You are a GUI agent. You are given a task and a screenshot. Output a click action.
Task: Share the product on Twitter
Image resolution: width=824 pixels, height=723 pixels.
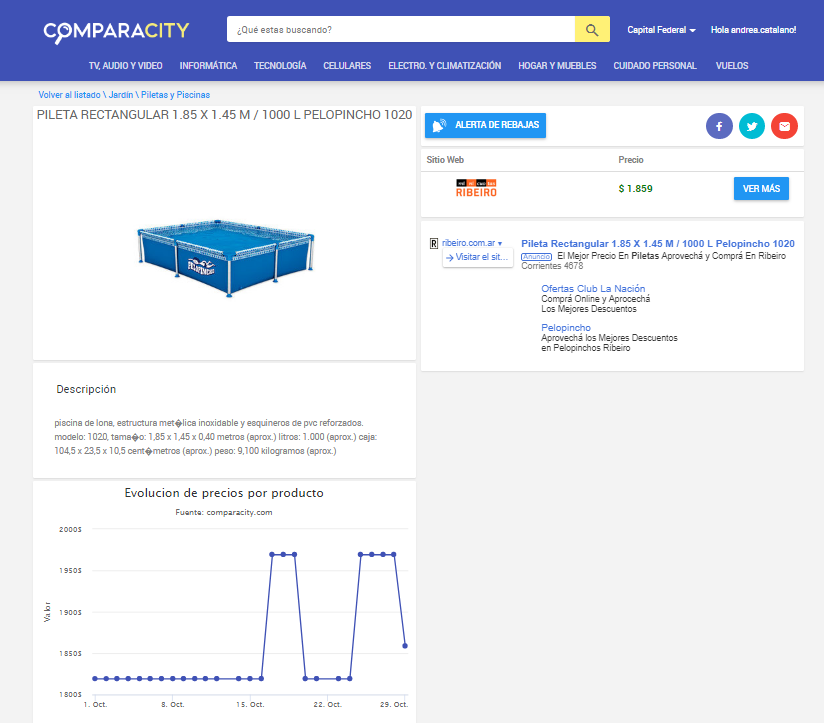752,126
